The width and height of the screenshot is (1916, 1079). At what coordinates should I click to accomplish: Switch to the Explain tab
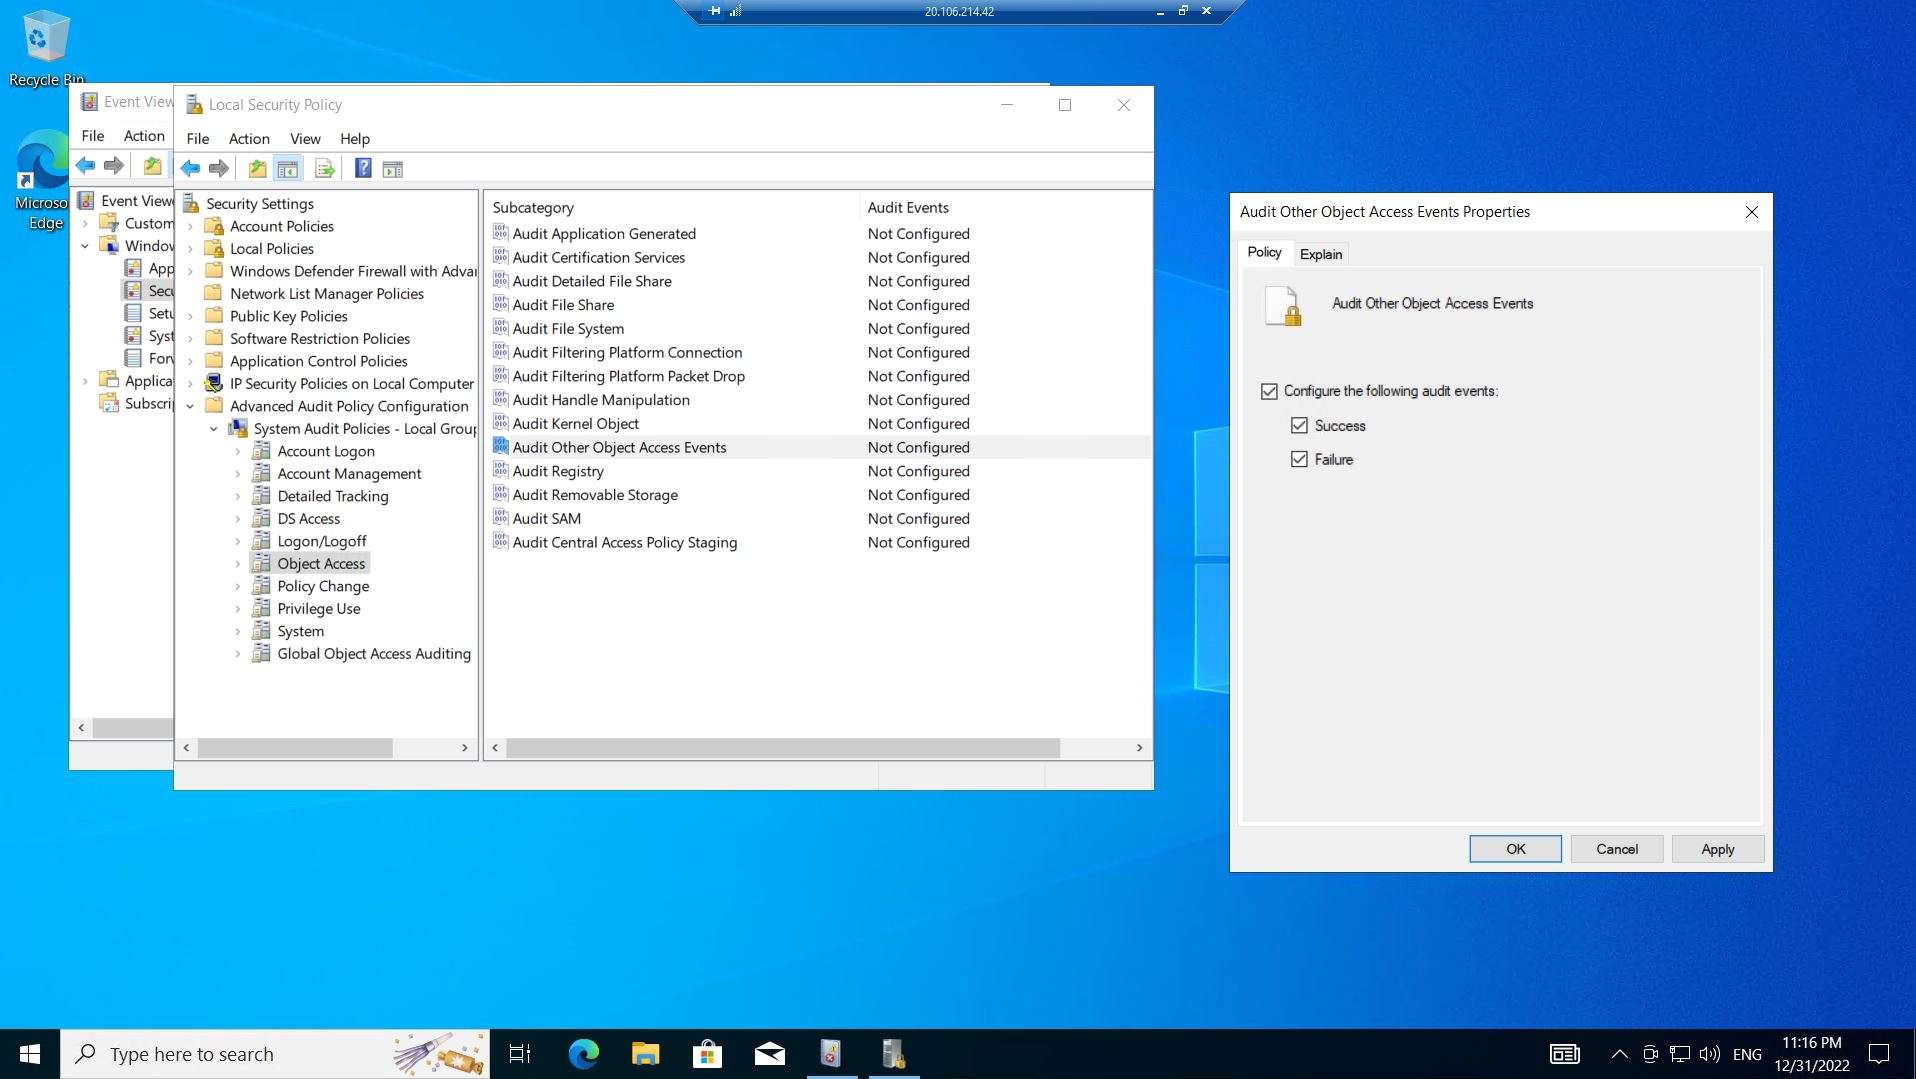[1320, 254]
